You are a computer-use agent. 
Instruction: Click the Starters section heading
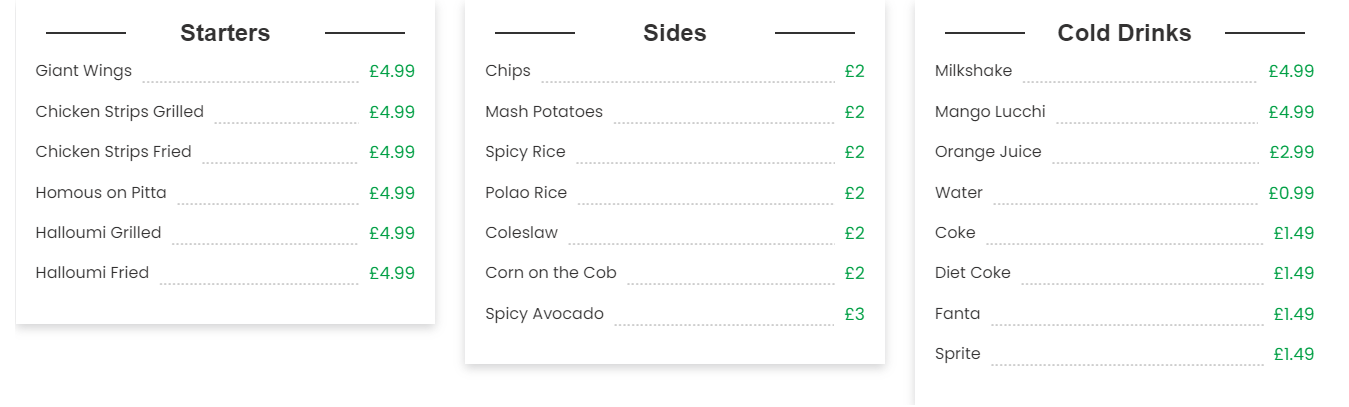click(x=225, y=33)
